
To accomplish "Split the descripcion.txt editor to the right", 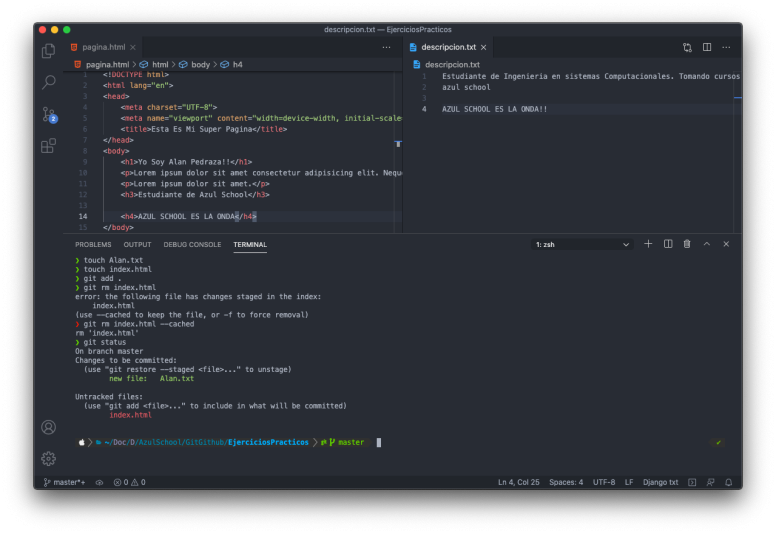I will tap(707, 47).
